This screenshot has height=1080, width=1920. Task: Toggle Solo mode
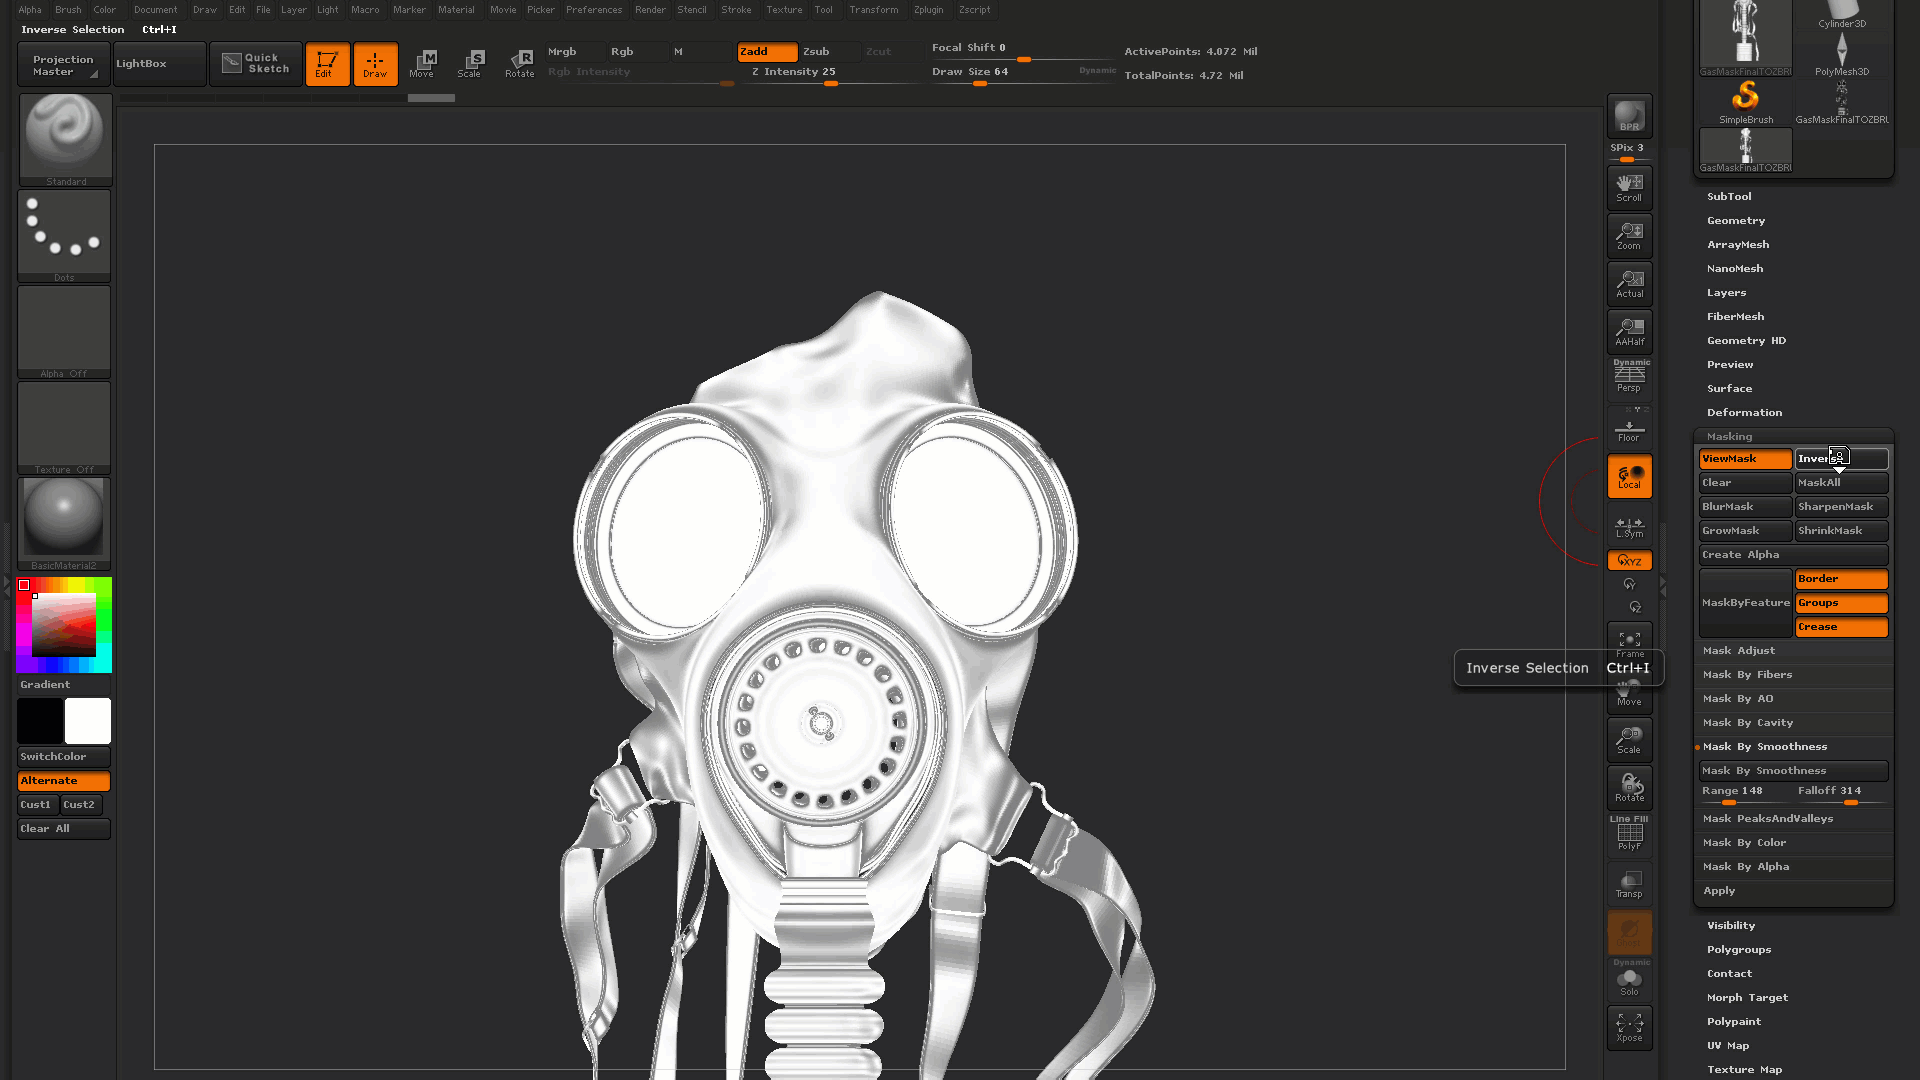(x=1629, y=979)
